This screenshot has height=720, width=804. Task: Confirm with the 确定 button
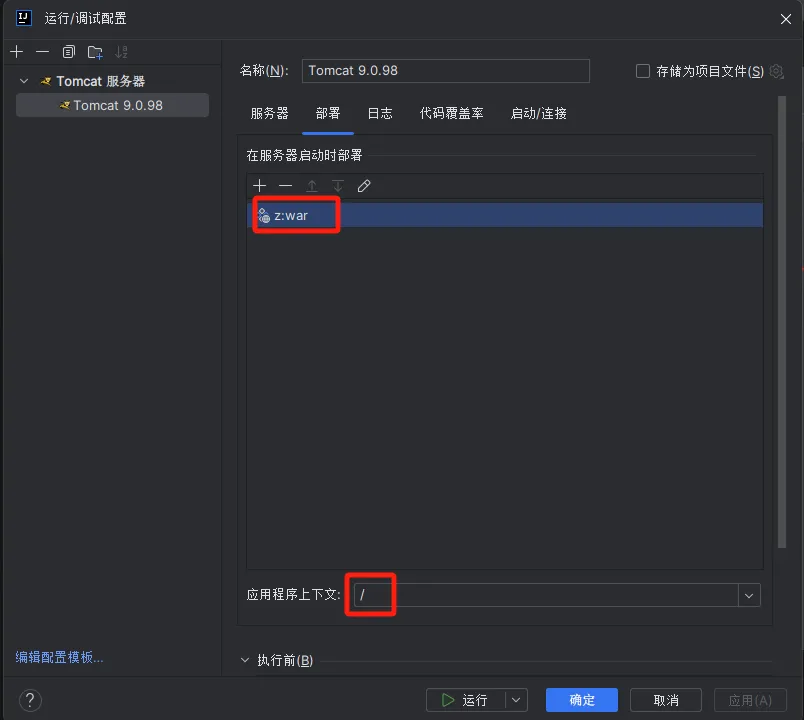(582, 700)
